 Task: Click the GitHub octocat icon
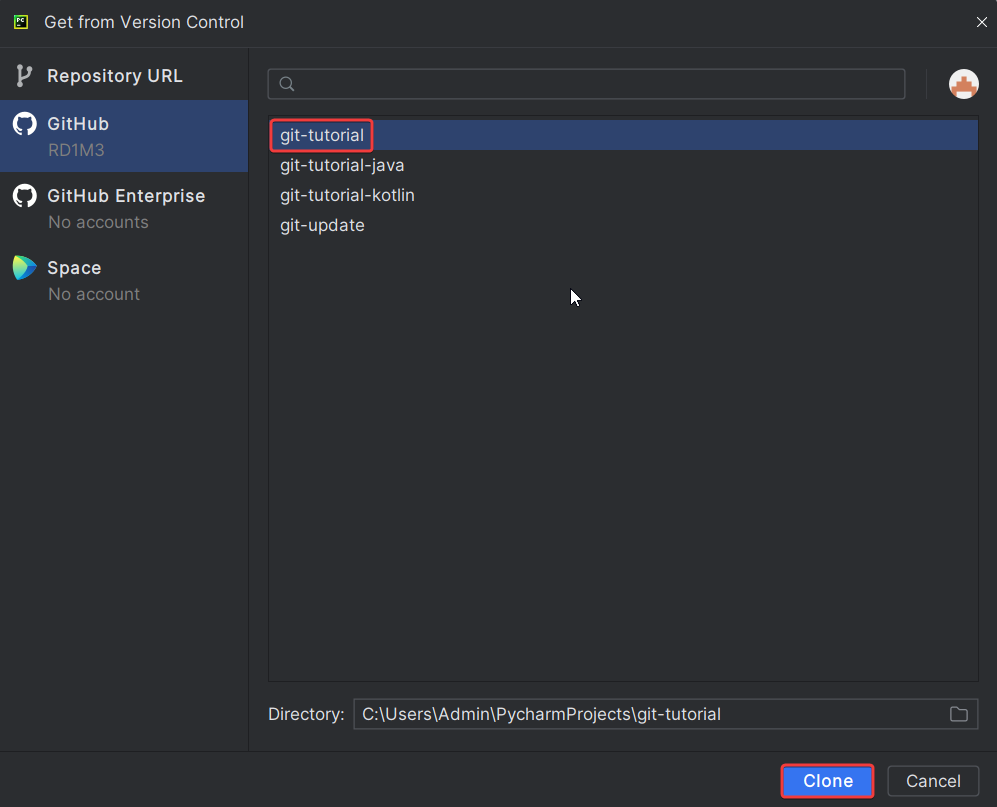(x=25, y=123)
